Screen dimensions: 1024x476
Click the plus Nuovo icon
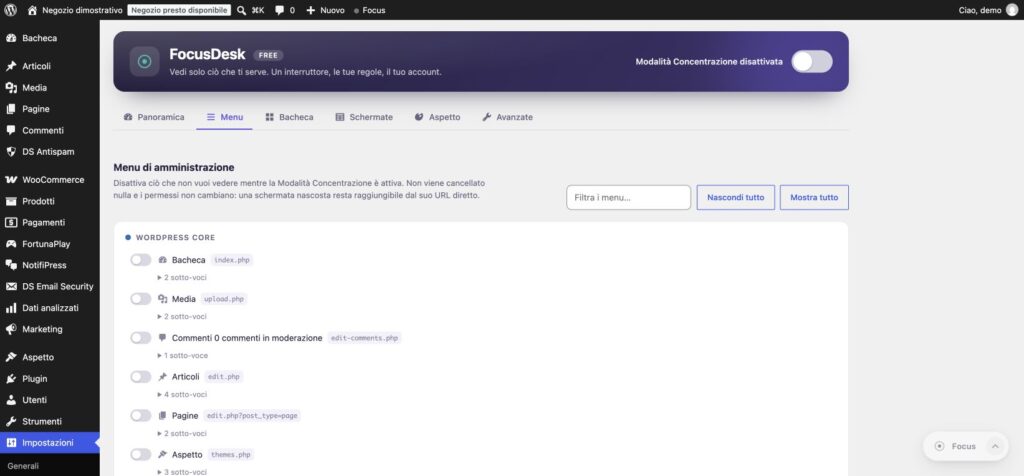coord(310,10)
